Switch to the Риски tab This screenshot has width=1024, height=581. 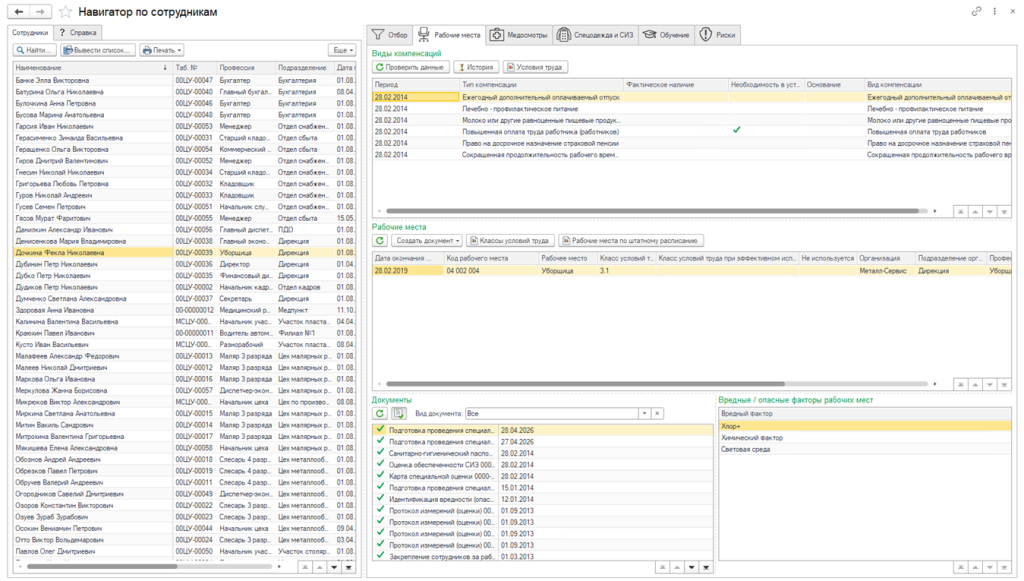(718, 35)
